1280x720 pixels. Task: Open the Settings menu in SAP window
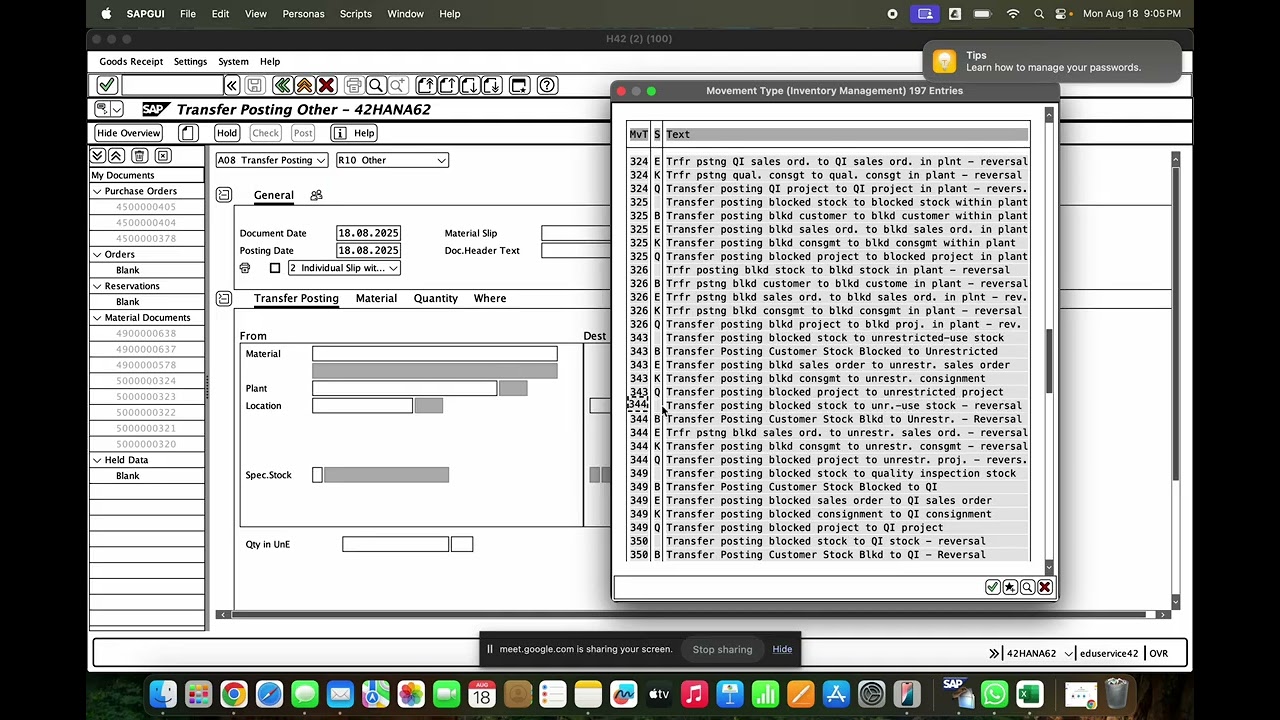coord(190,62)
